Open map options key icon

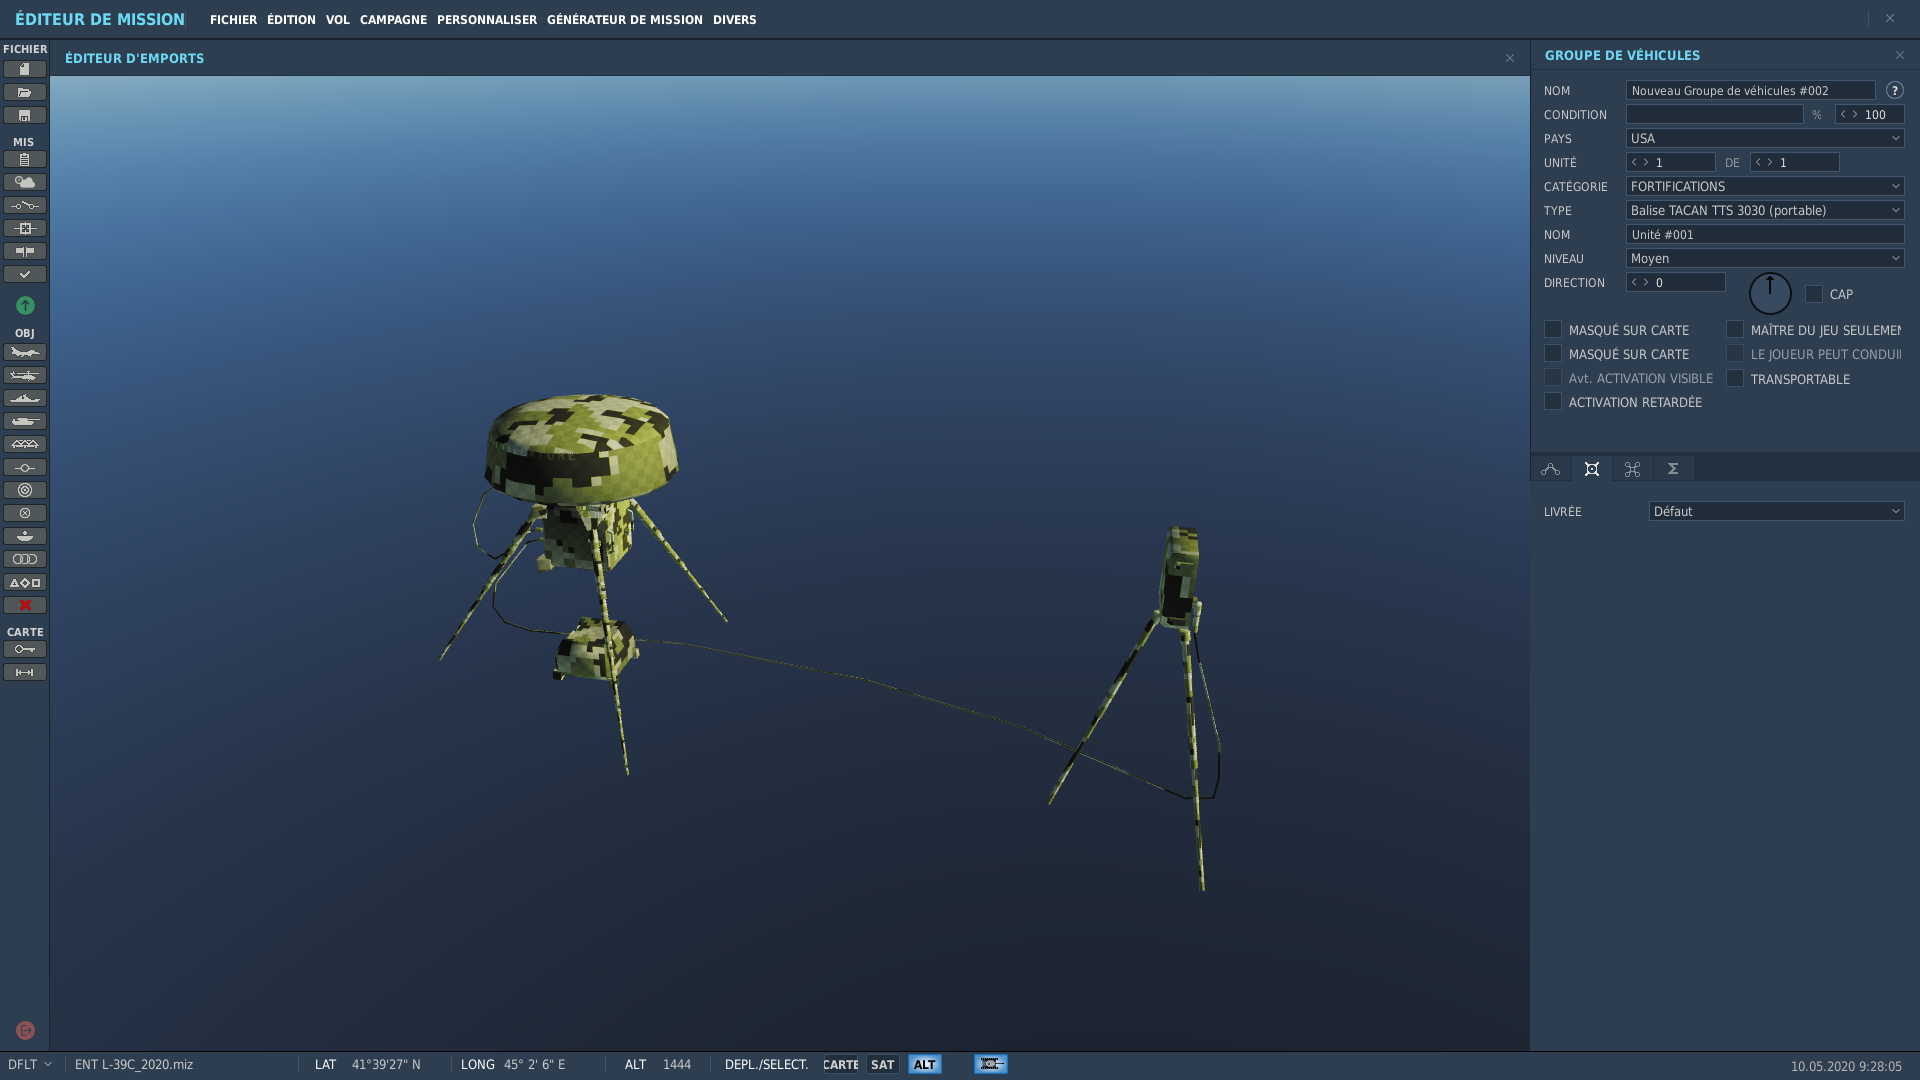(25, 649)
